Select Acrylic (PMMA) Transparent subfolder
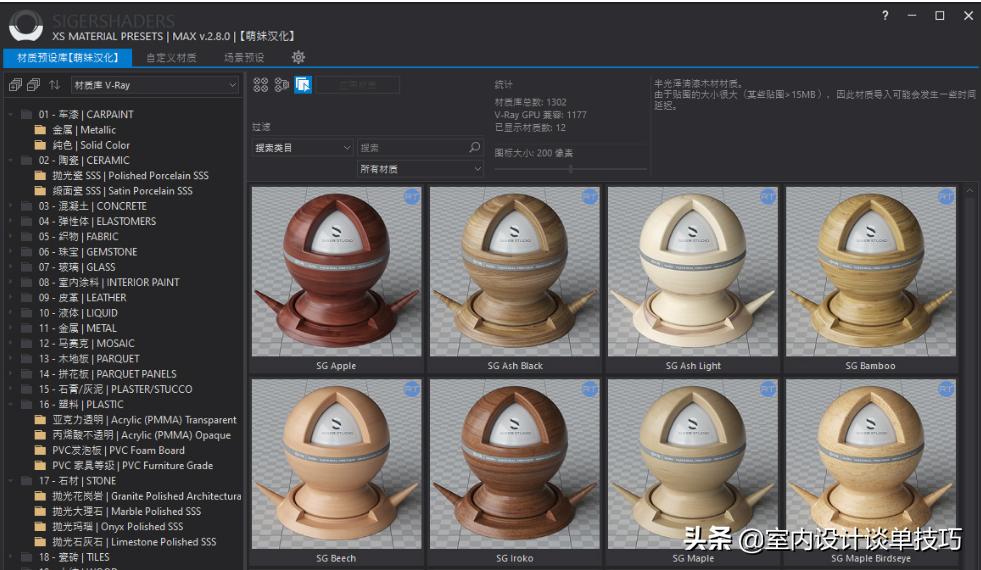This screenshot has width=981, height=570. coord(145,420)
